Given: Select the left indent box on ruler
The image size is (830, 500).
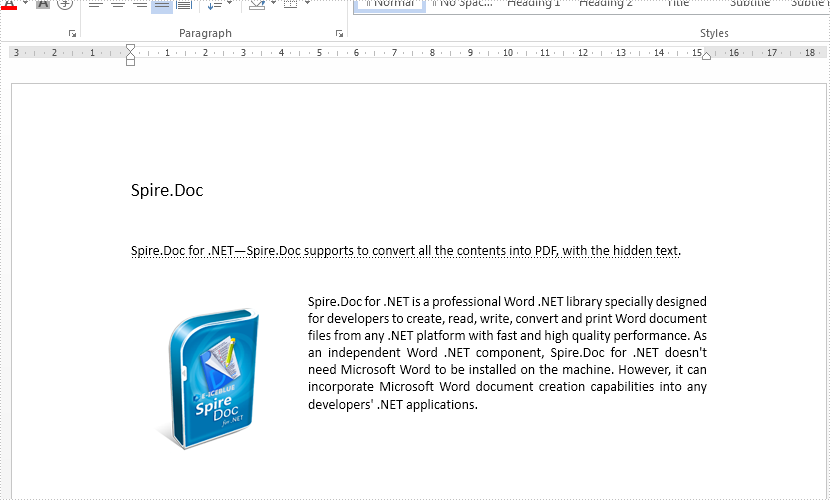Looking at the screenshot, I should coord(130,62).
